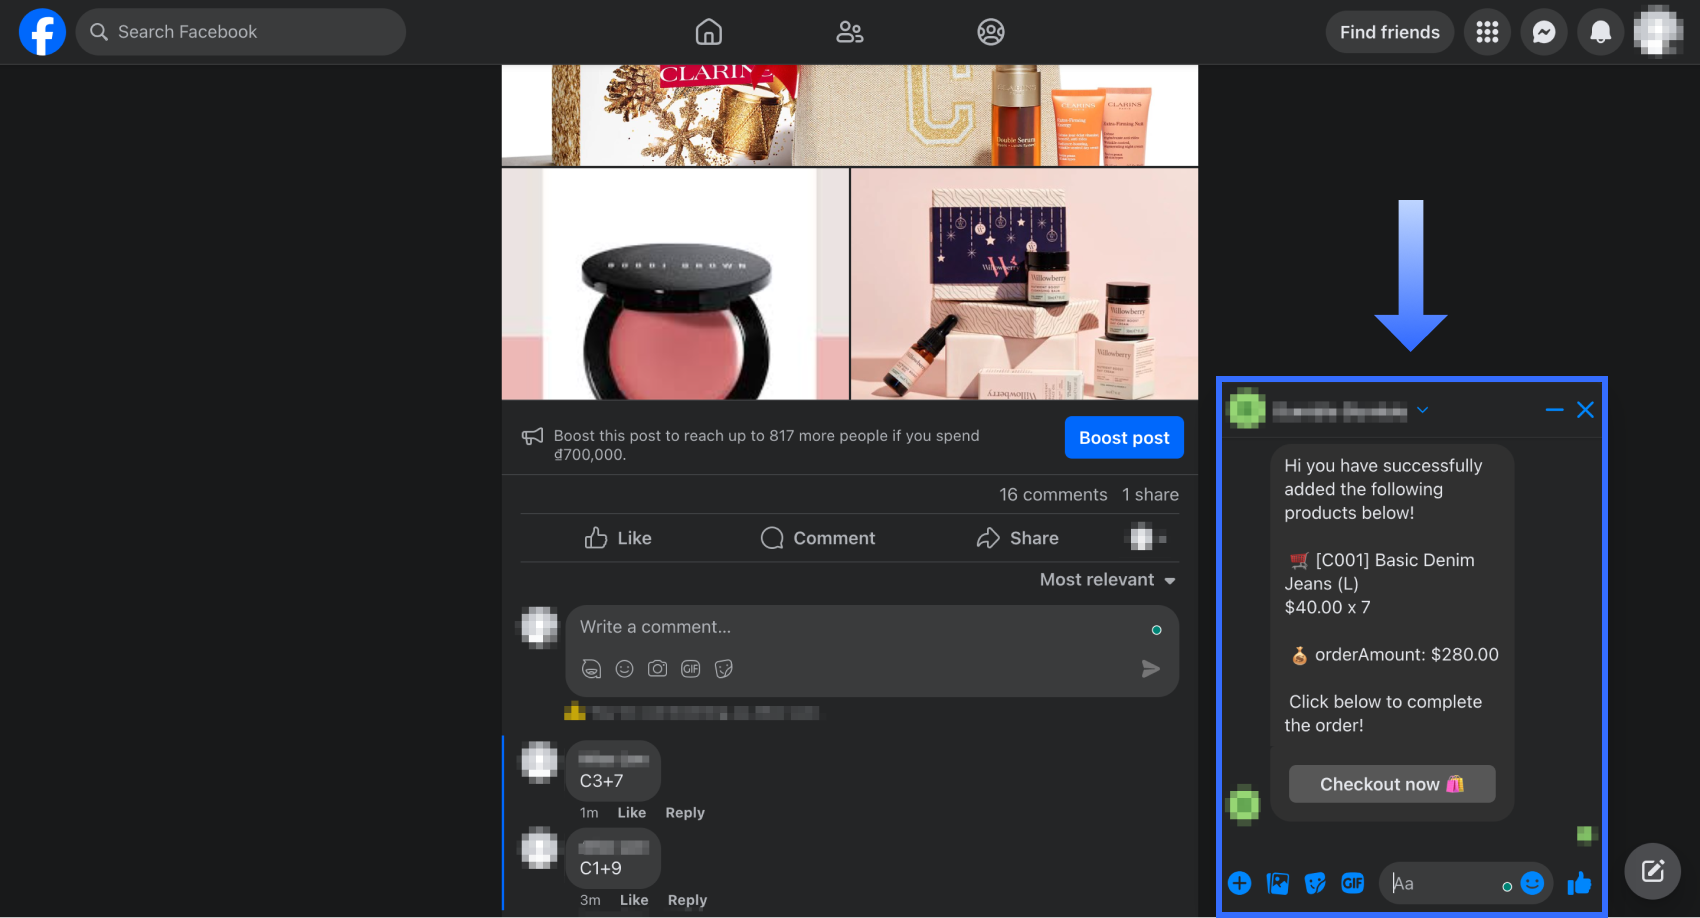The width and height of the screenshot is (1700, 918).
Task: Expand the Most relevant comment sorting
Action: click(x=1107, y=580)
